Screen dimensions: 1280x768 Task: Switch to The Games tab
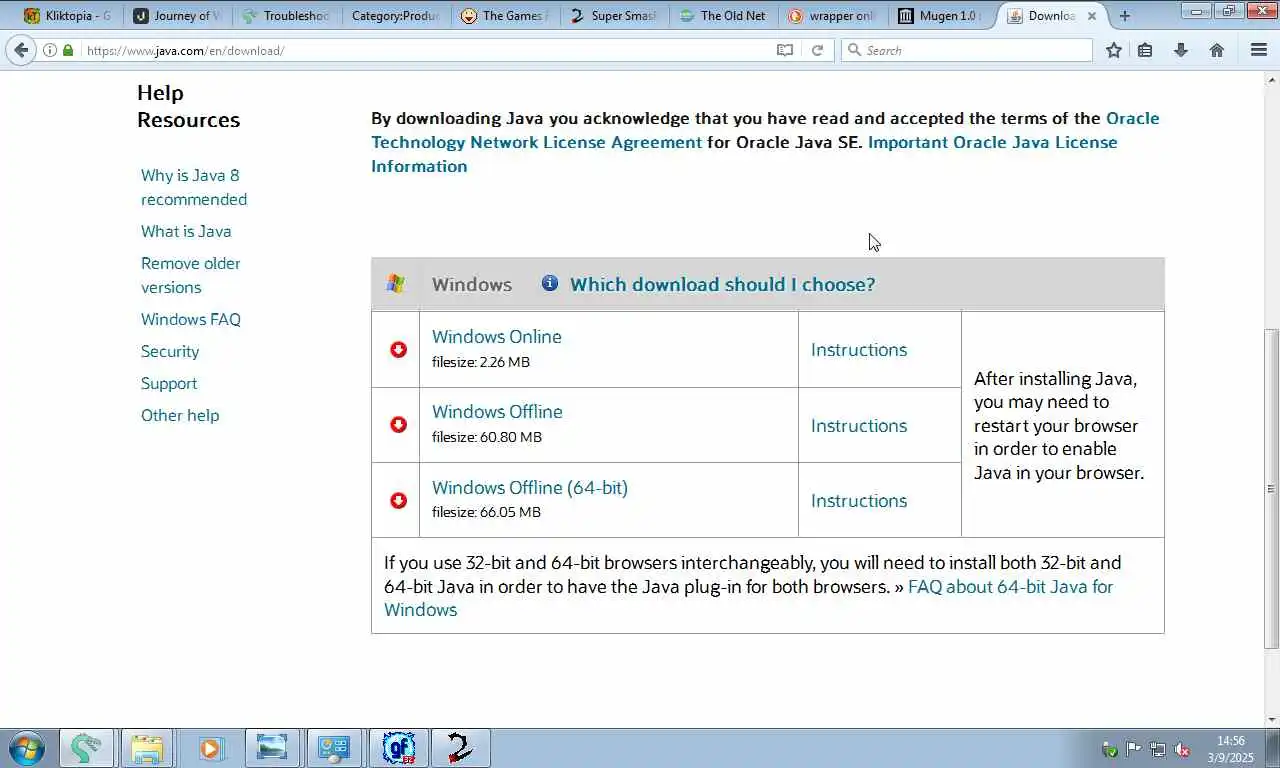505,16
